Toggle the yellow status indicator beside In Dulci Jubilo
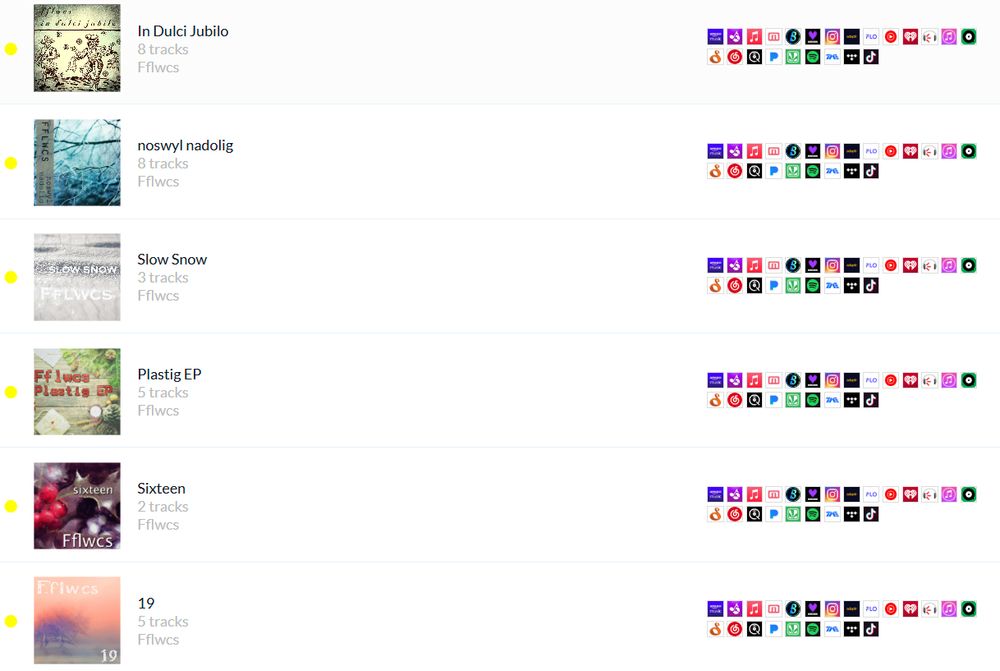 pyautogui.click(x=14, y=48)
